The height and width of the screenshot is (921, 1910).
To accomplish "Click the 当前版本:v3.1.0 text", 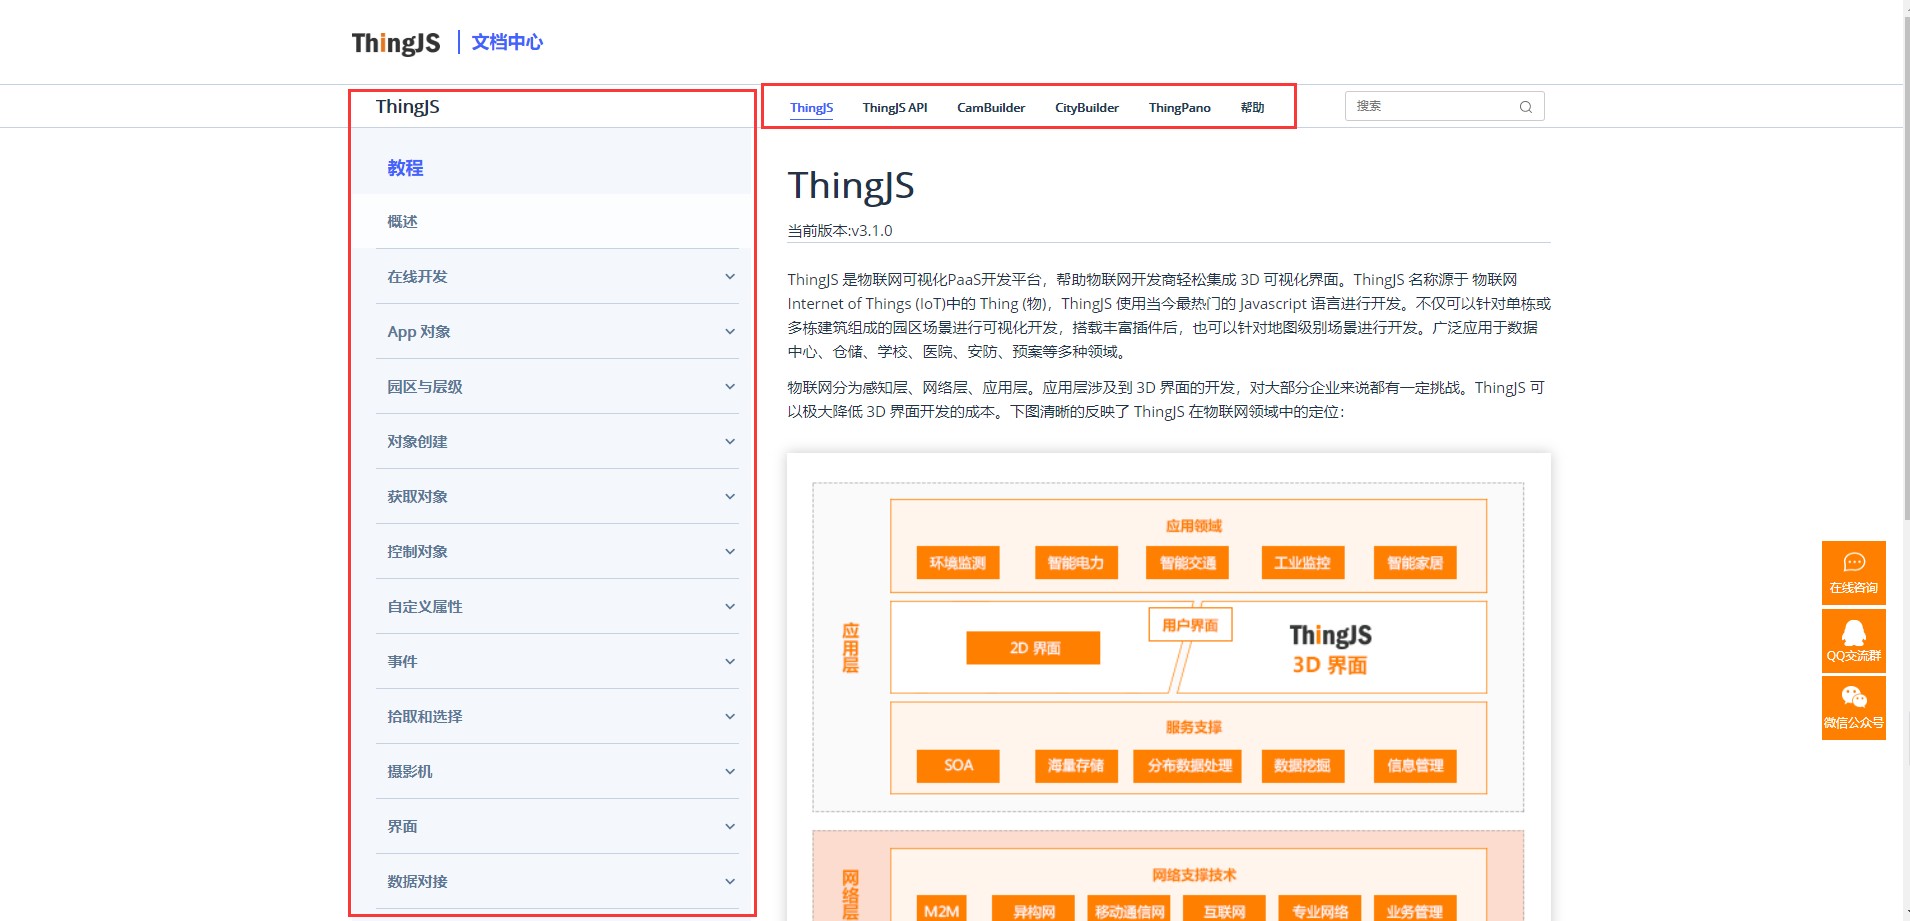I will [840, 231].
